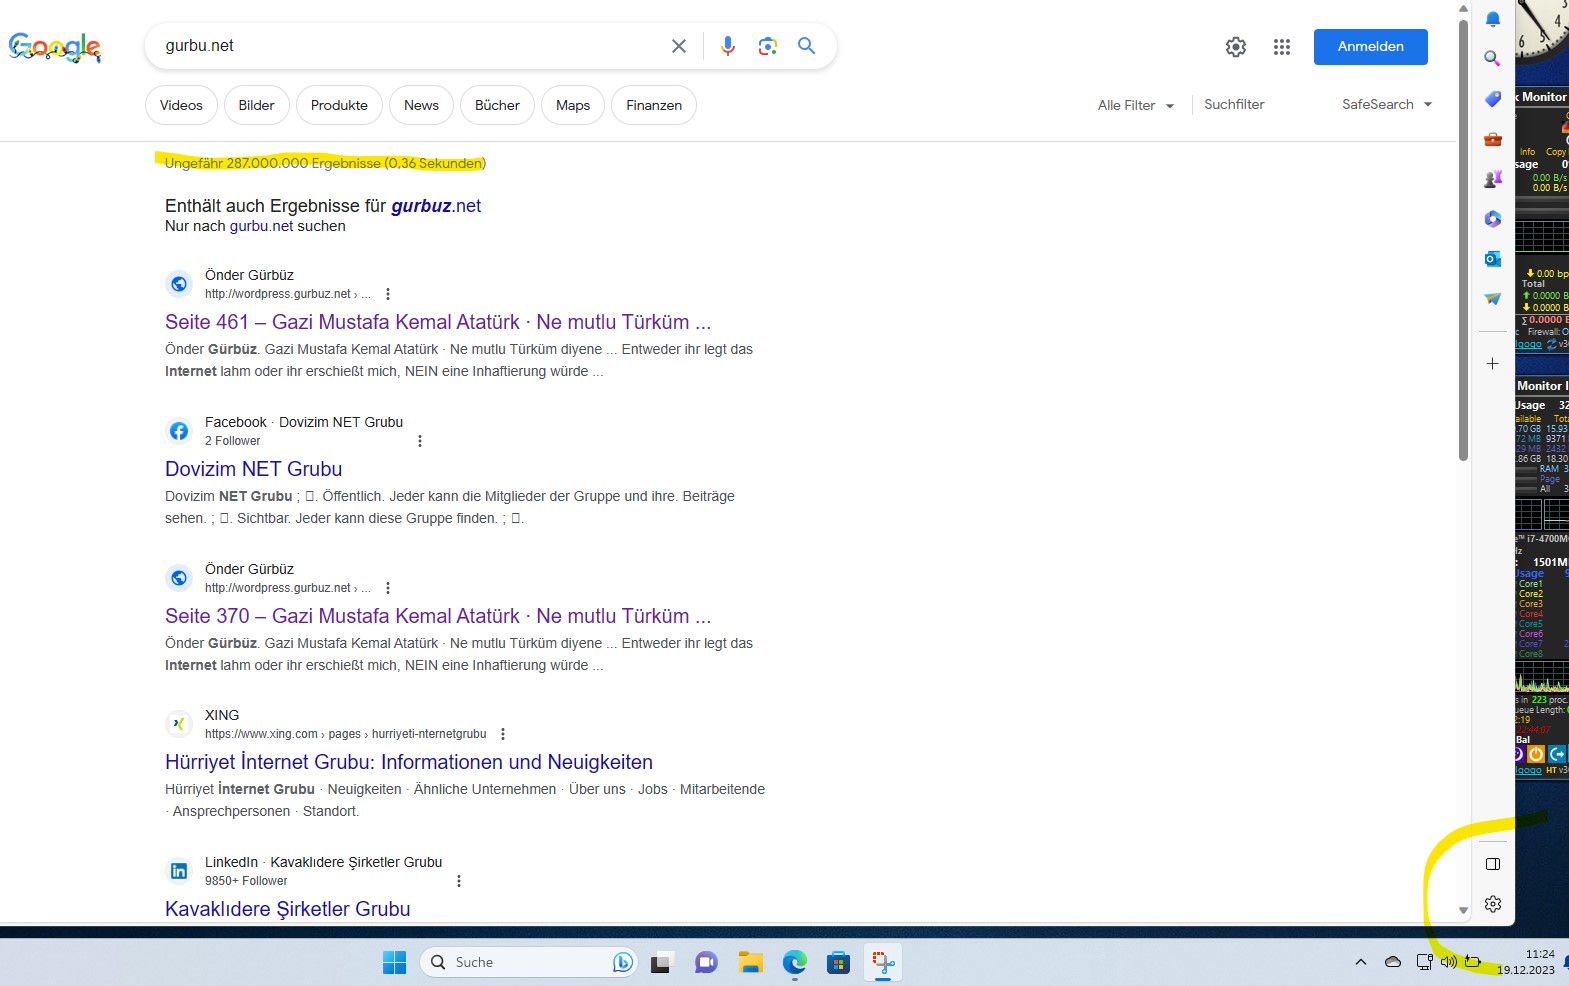Open clock and date 11:24 calendar

coord(1527,962)
